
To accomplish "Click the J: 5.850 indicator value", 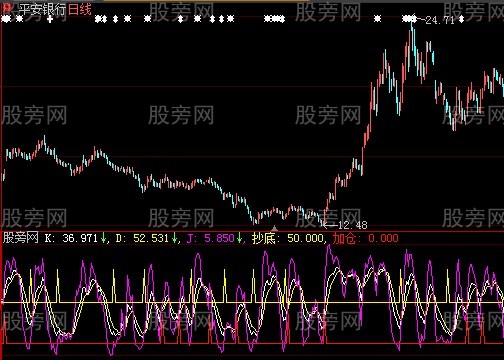I will click(211, 238).
